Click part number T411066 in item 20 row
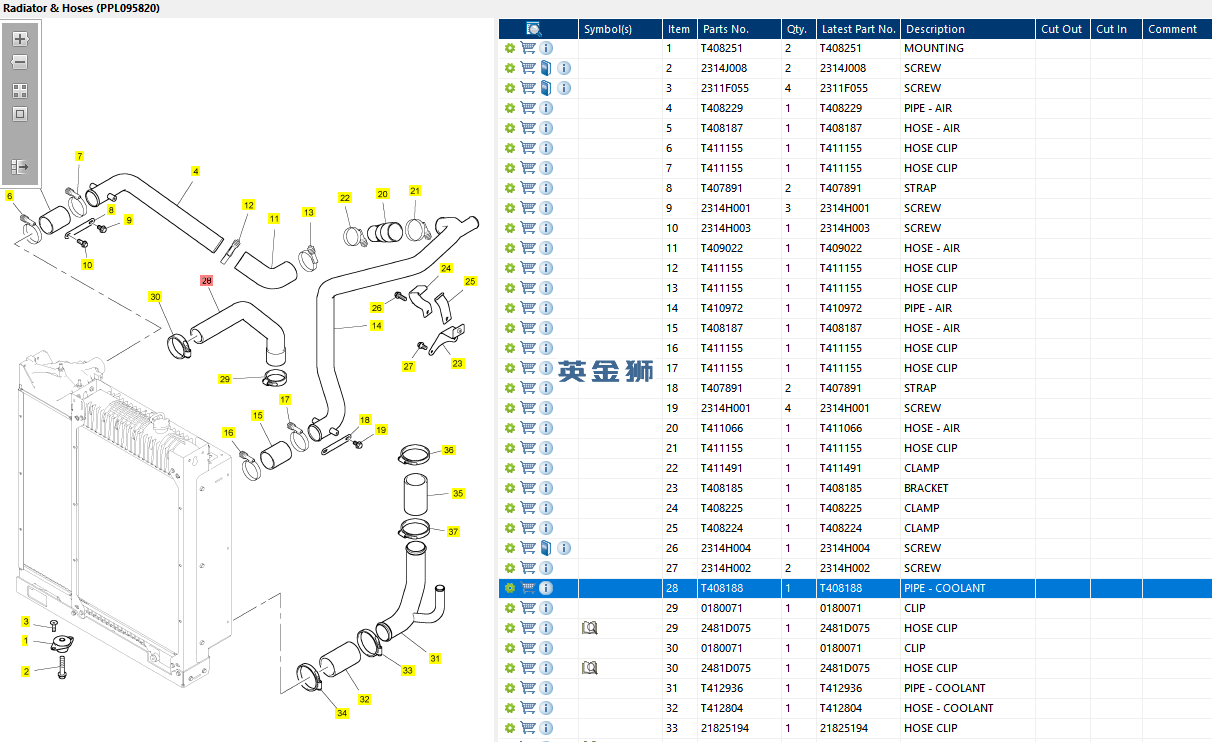The width and height of the screenshot is (1212, 742). tap(722, 428)
